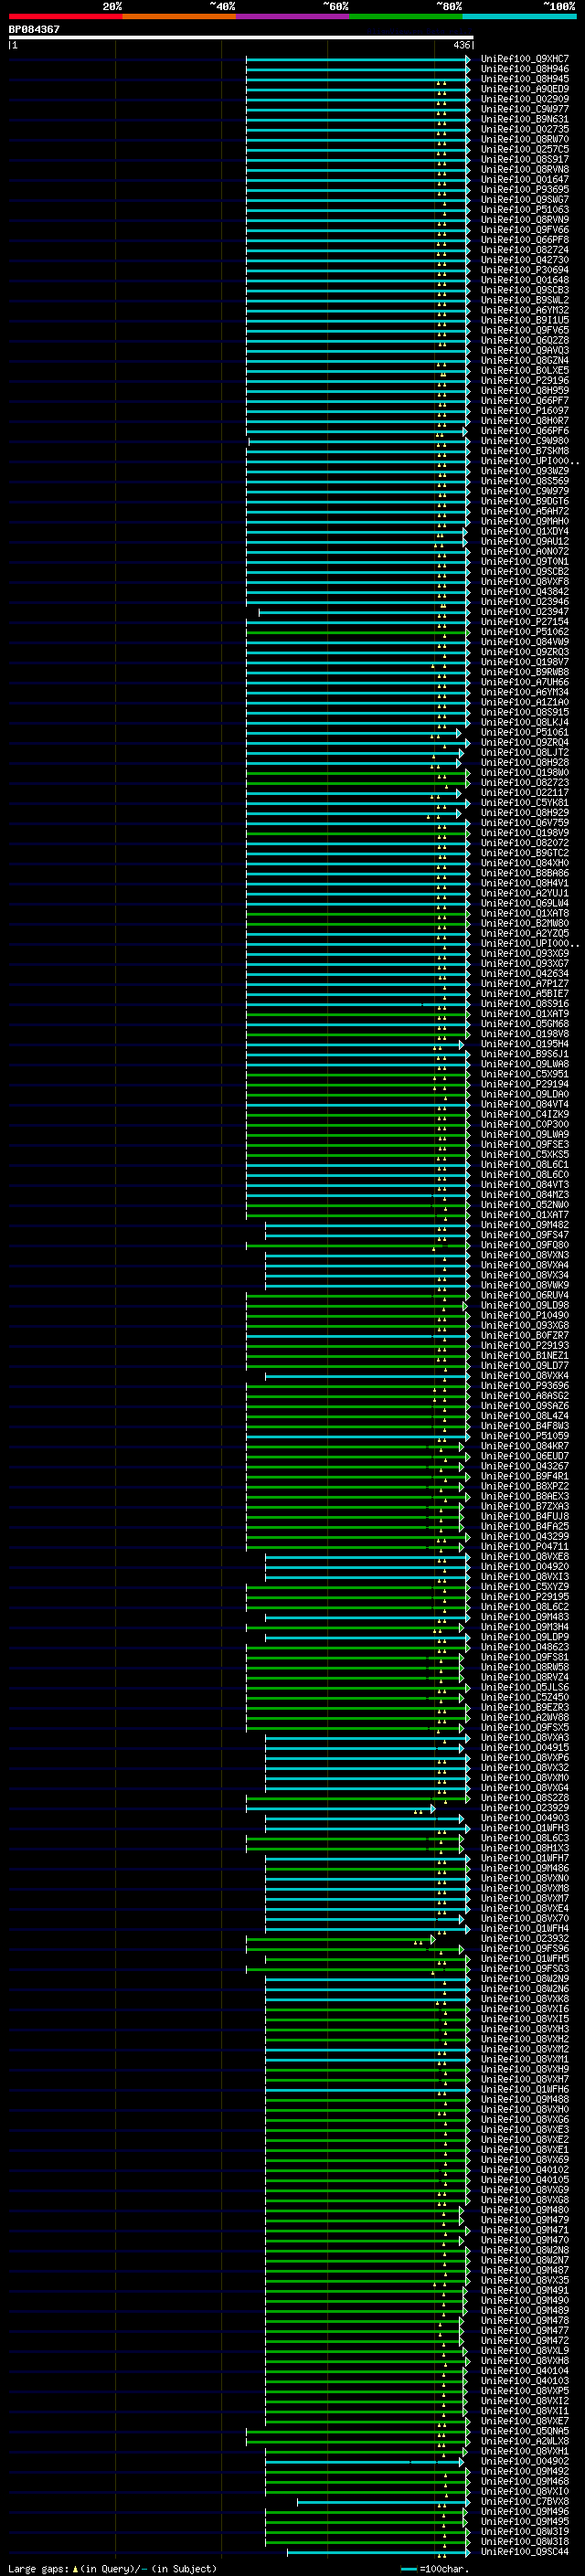Select hit UniRef100_P51061
This screenshot has width=585, height=2576.
[525, 732]
